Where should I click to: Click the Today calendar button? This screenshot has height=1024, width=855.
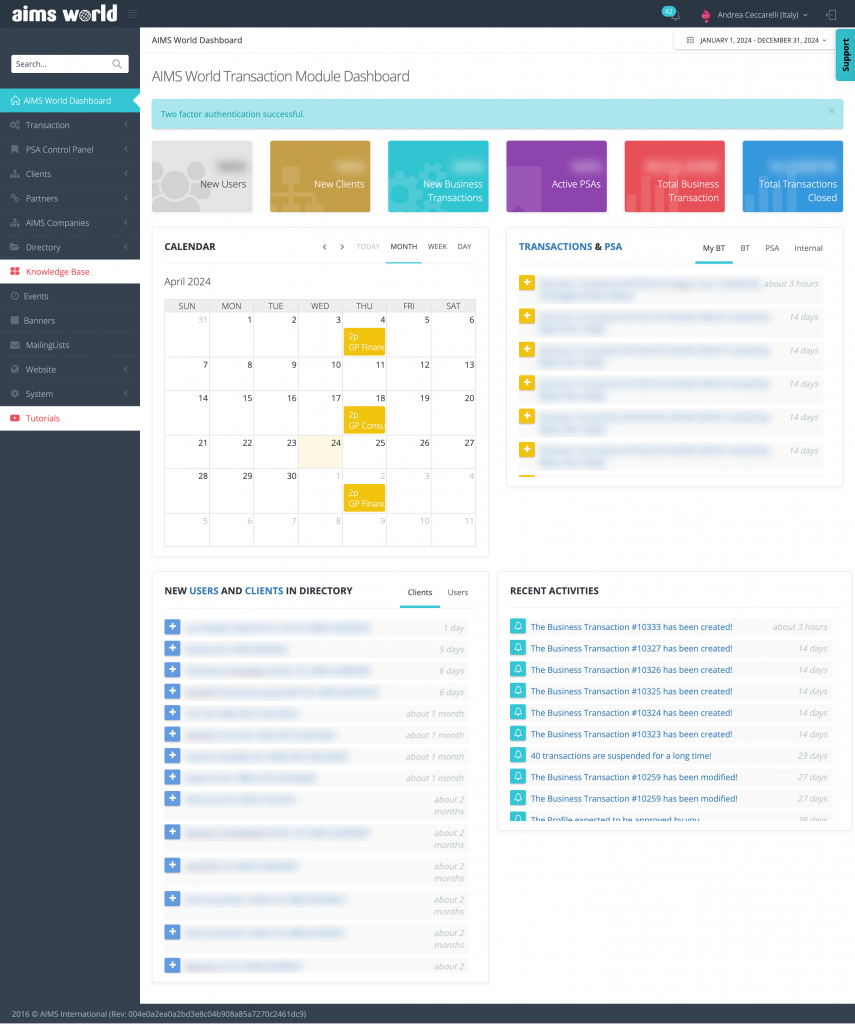[x=368, y=247]
